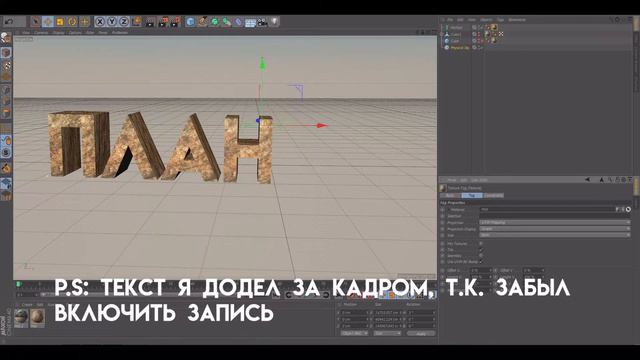
Task: Open Object Manager Bookmarks menu
Action: click(x=517, y=20)
